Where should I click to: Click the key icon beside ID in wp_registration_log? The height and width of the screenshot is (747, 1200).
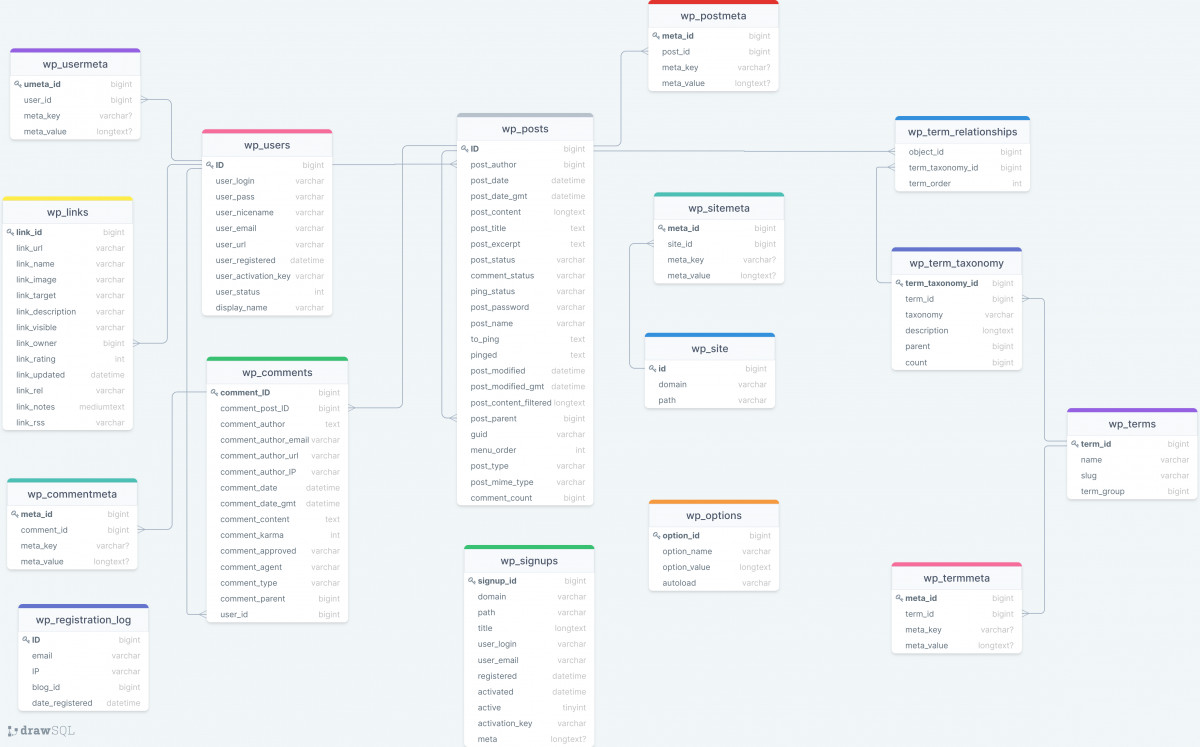[25, 639]
